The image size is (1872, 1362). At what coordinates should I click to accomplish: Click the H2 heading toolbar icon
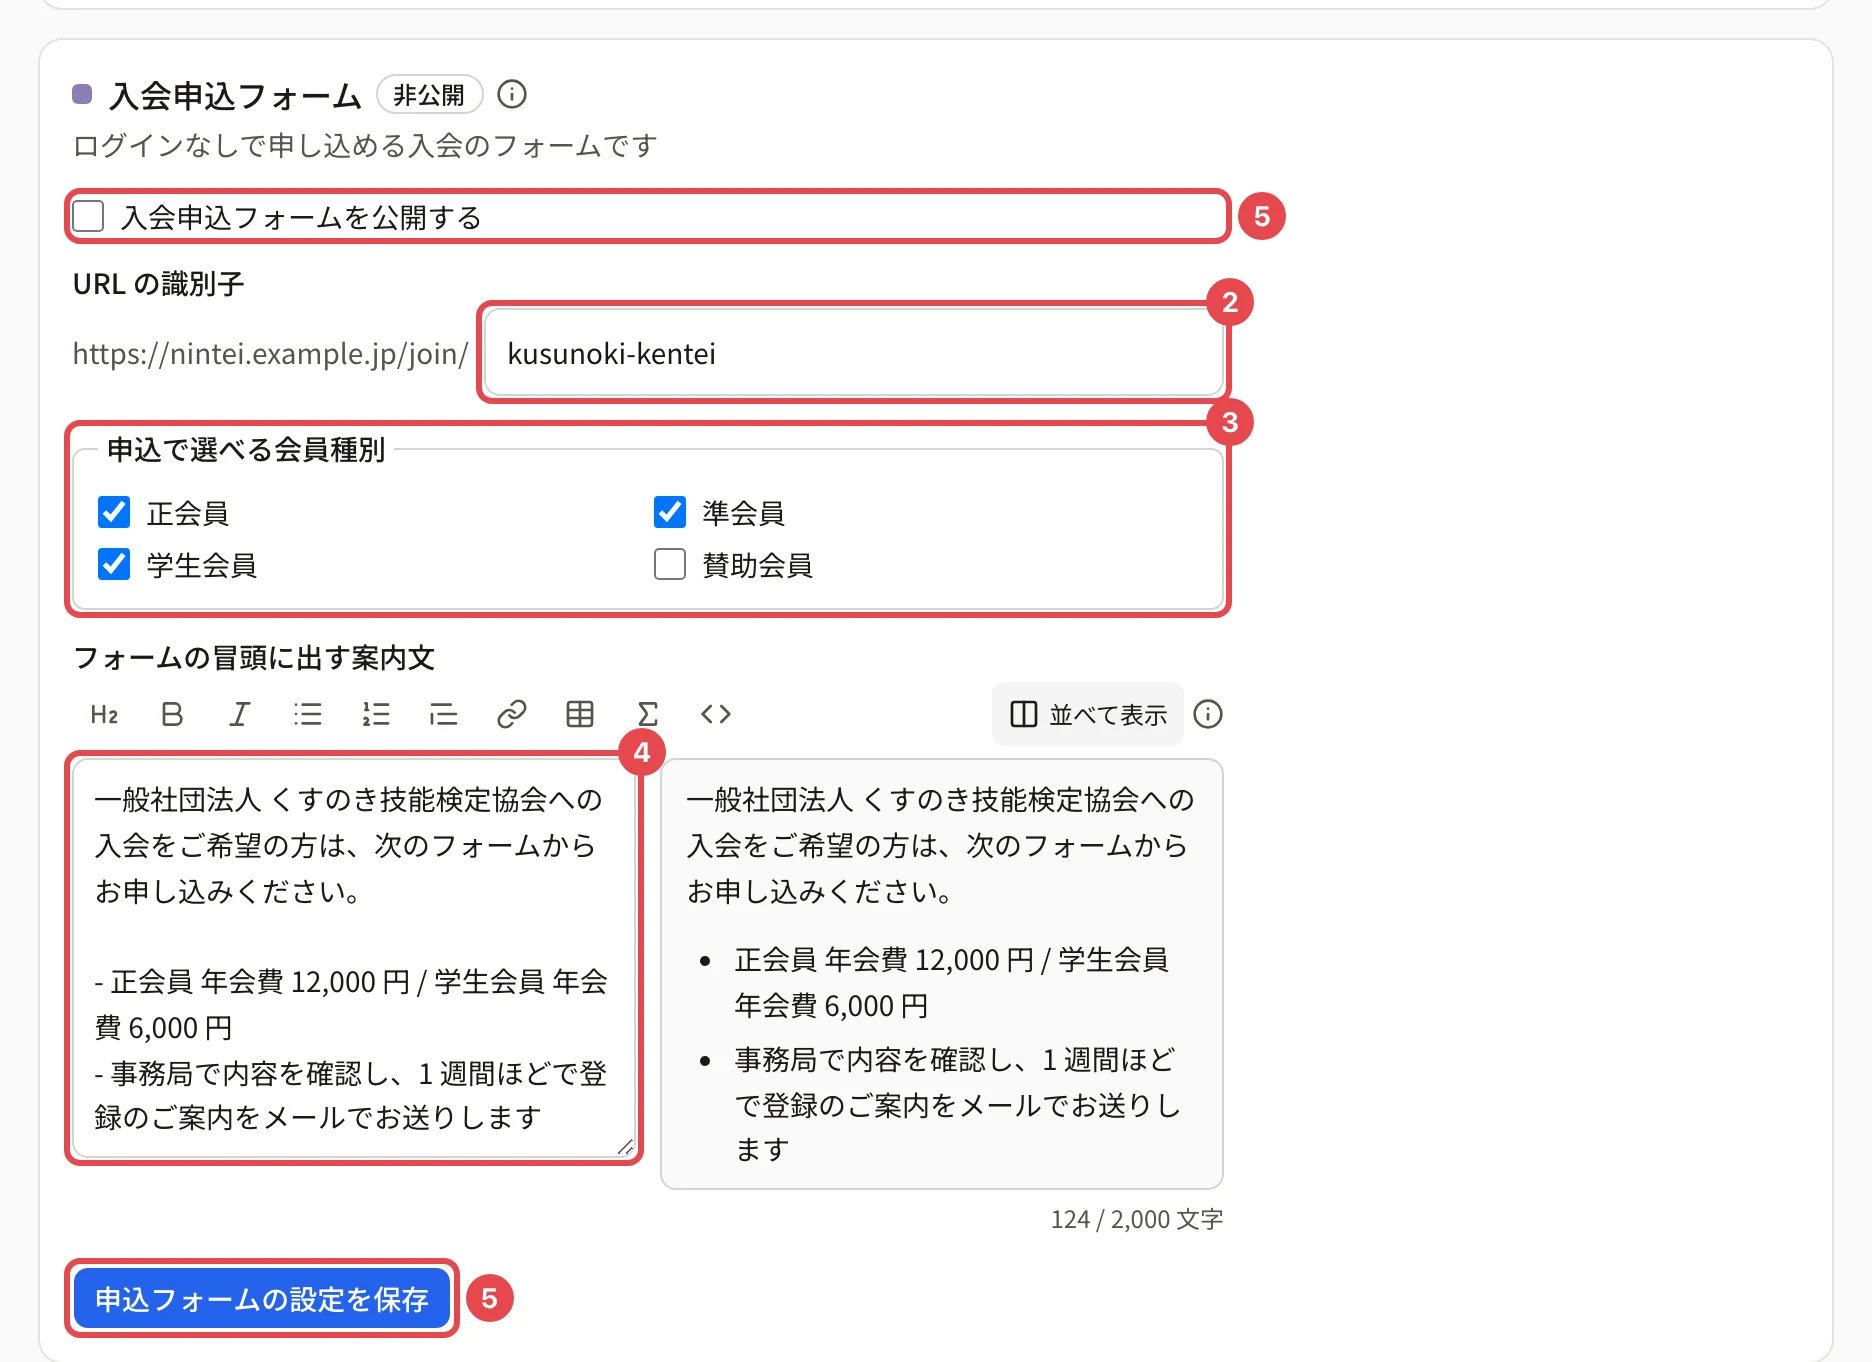pyautogui.click(x=104, y=714)
